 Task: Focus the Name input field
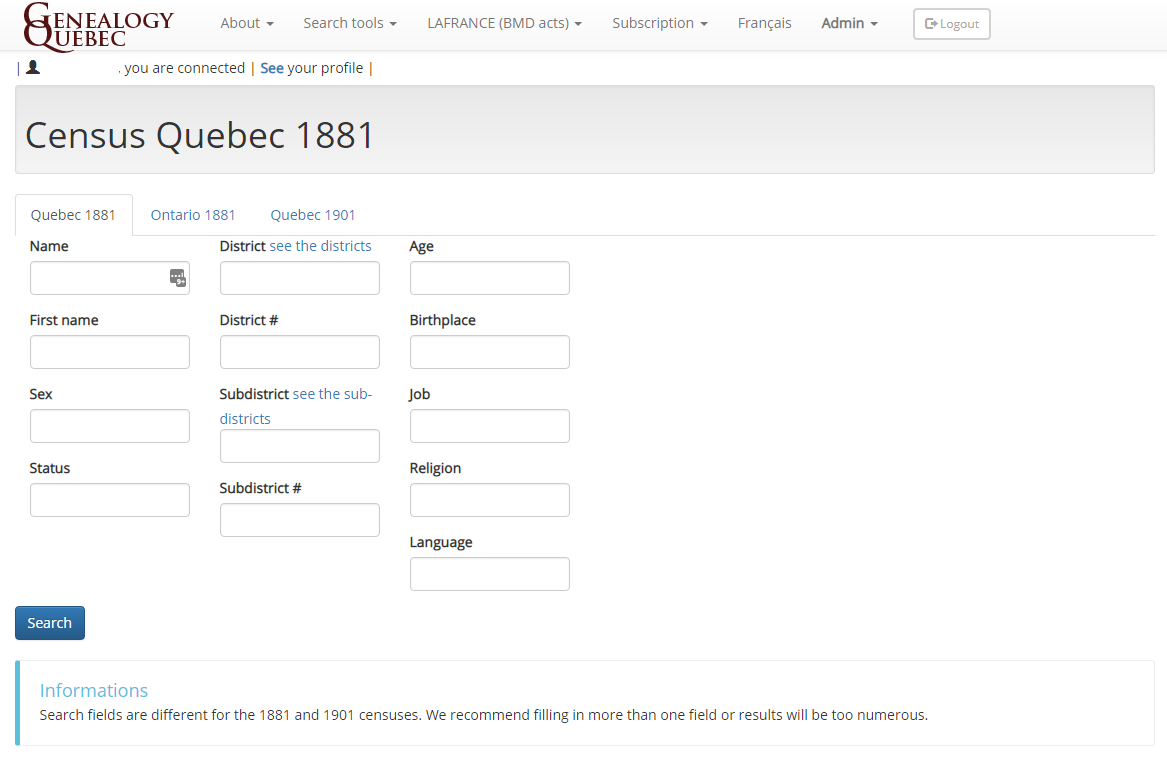[109, 278]
